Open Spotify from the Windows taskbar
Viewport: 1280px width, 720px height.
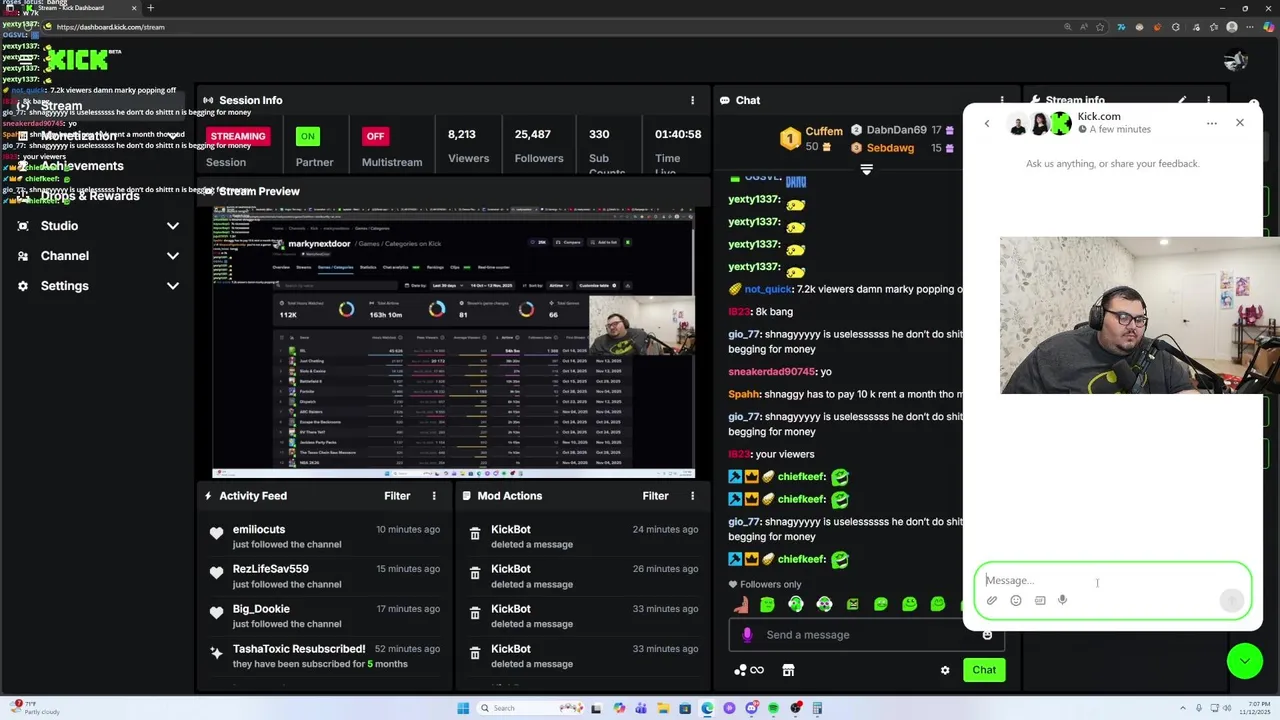(774, 708)
